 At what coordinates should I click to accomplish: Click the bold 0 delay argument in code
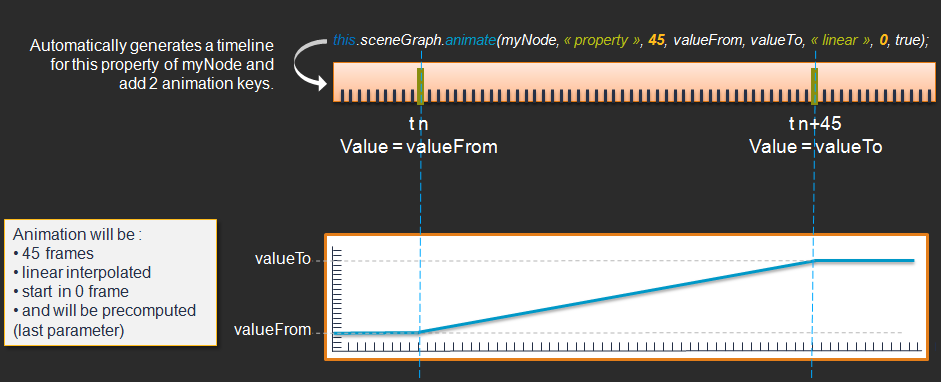click(884, 41)
